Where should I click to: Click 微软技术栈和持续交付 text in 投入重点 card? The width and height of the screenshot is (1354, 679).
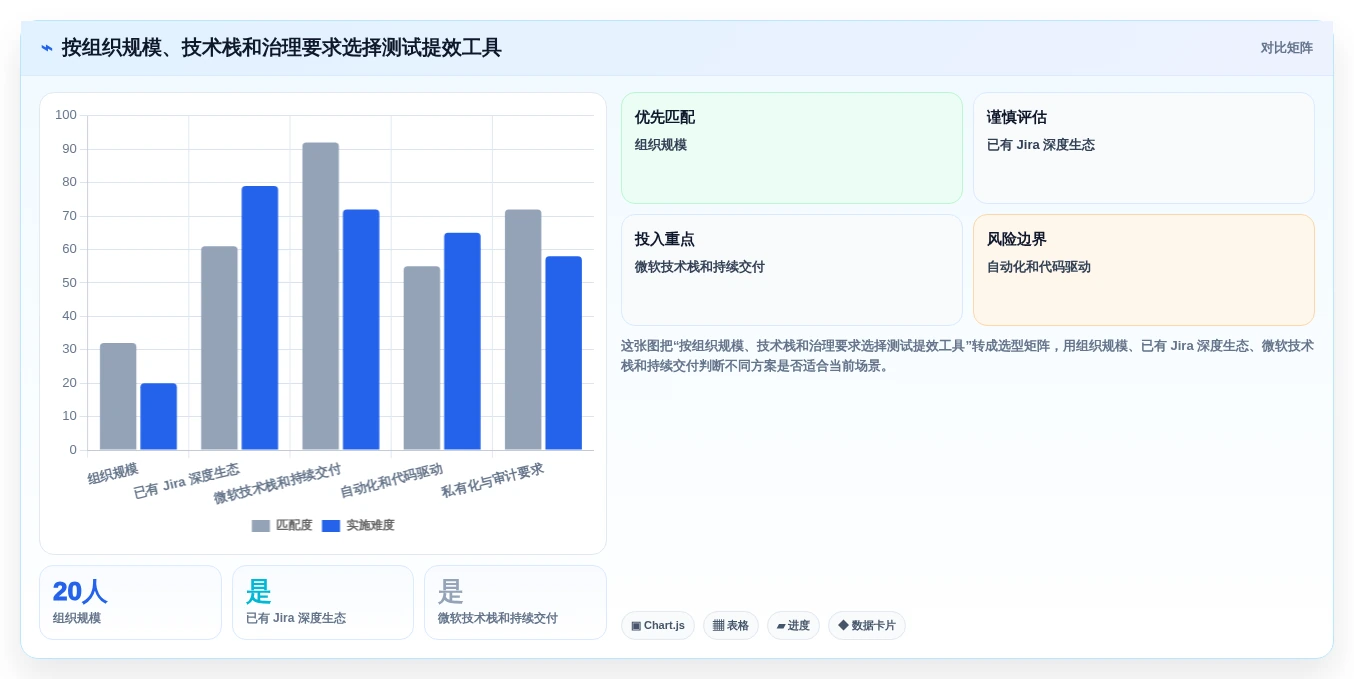tap(700, 267)
